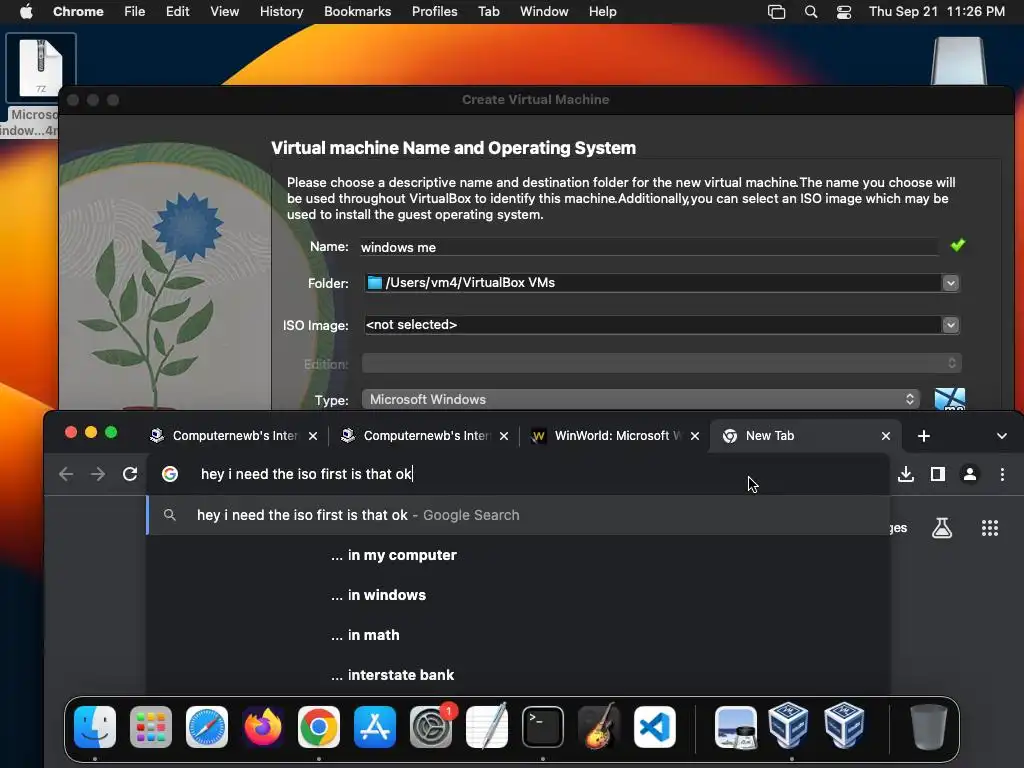Open the Chrome app menu in menu bar
1024x768 pixels.
pyautogui.click(x=78, y=12)
